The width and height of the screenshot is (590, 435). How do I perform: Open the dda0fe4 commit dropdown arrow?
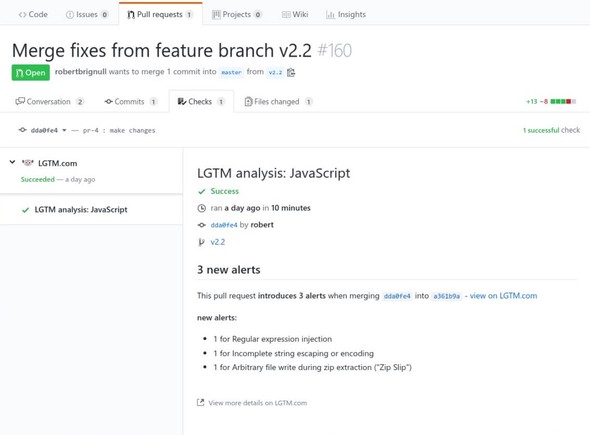(x=64, y=130)
